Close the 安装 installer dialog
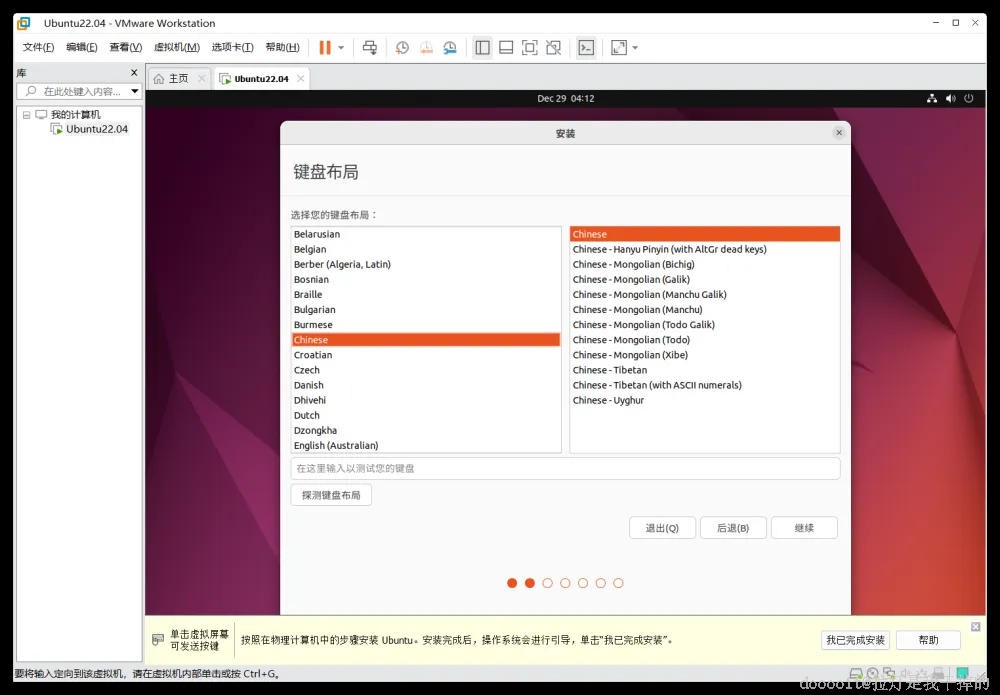Viewport: 1000px width, 695px height. (839, 133)
